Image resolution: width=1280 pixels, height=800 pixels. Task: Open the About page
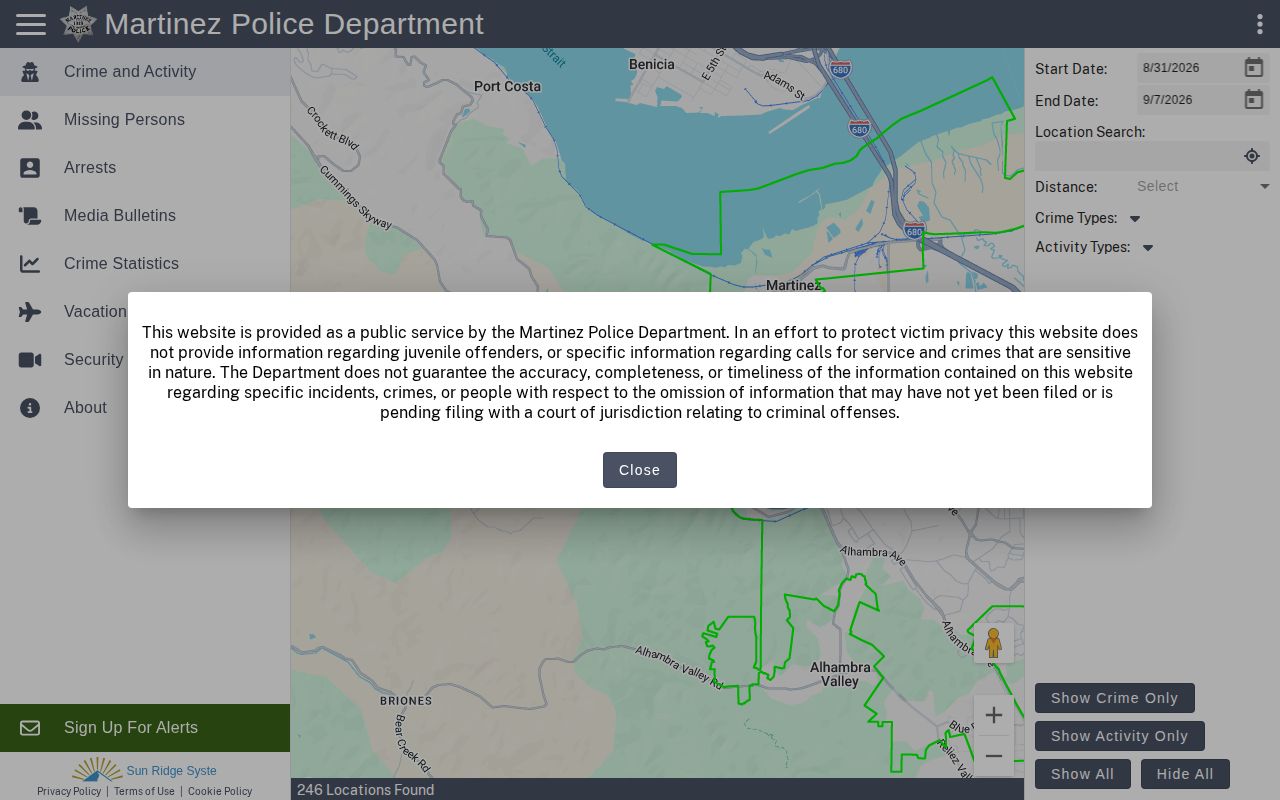point(145,408)
